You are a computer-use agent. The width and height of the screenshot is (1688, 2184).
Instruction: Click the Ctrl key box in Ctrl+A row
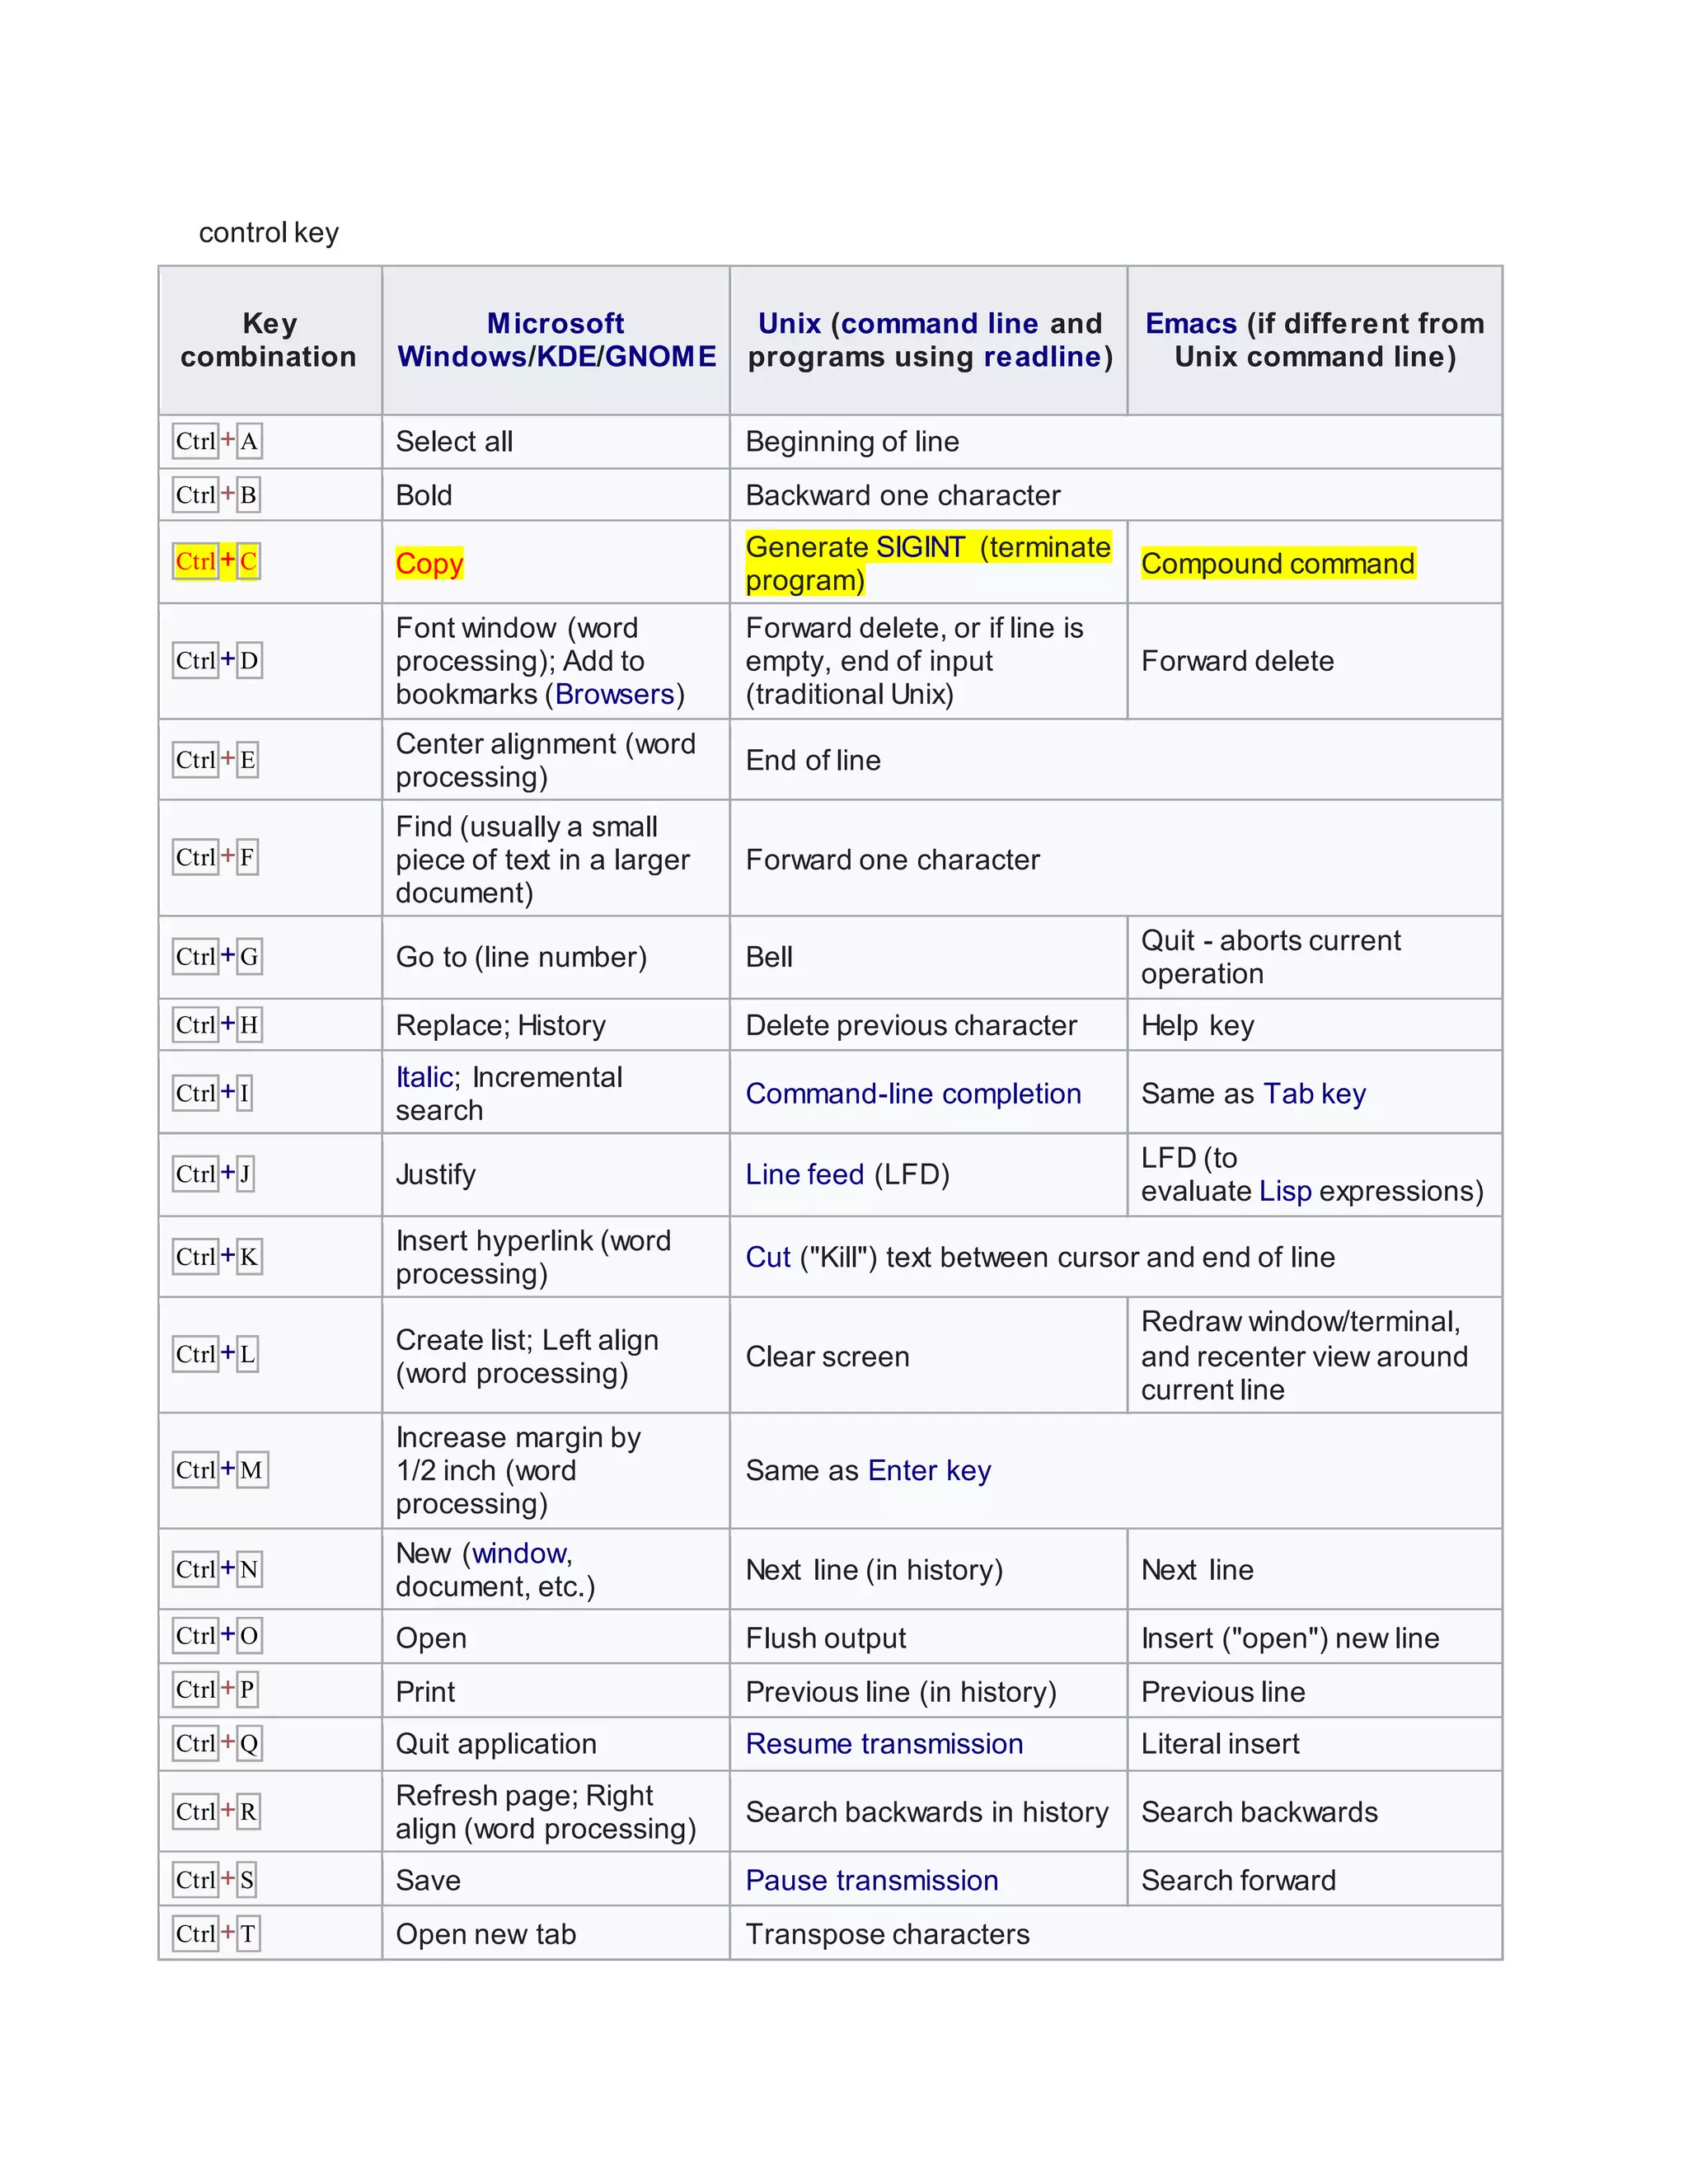pyautogui.click(x=195, y=441)
